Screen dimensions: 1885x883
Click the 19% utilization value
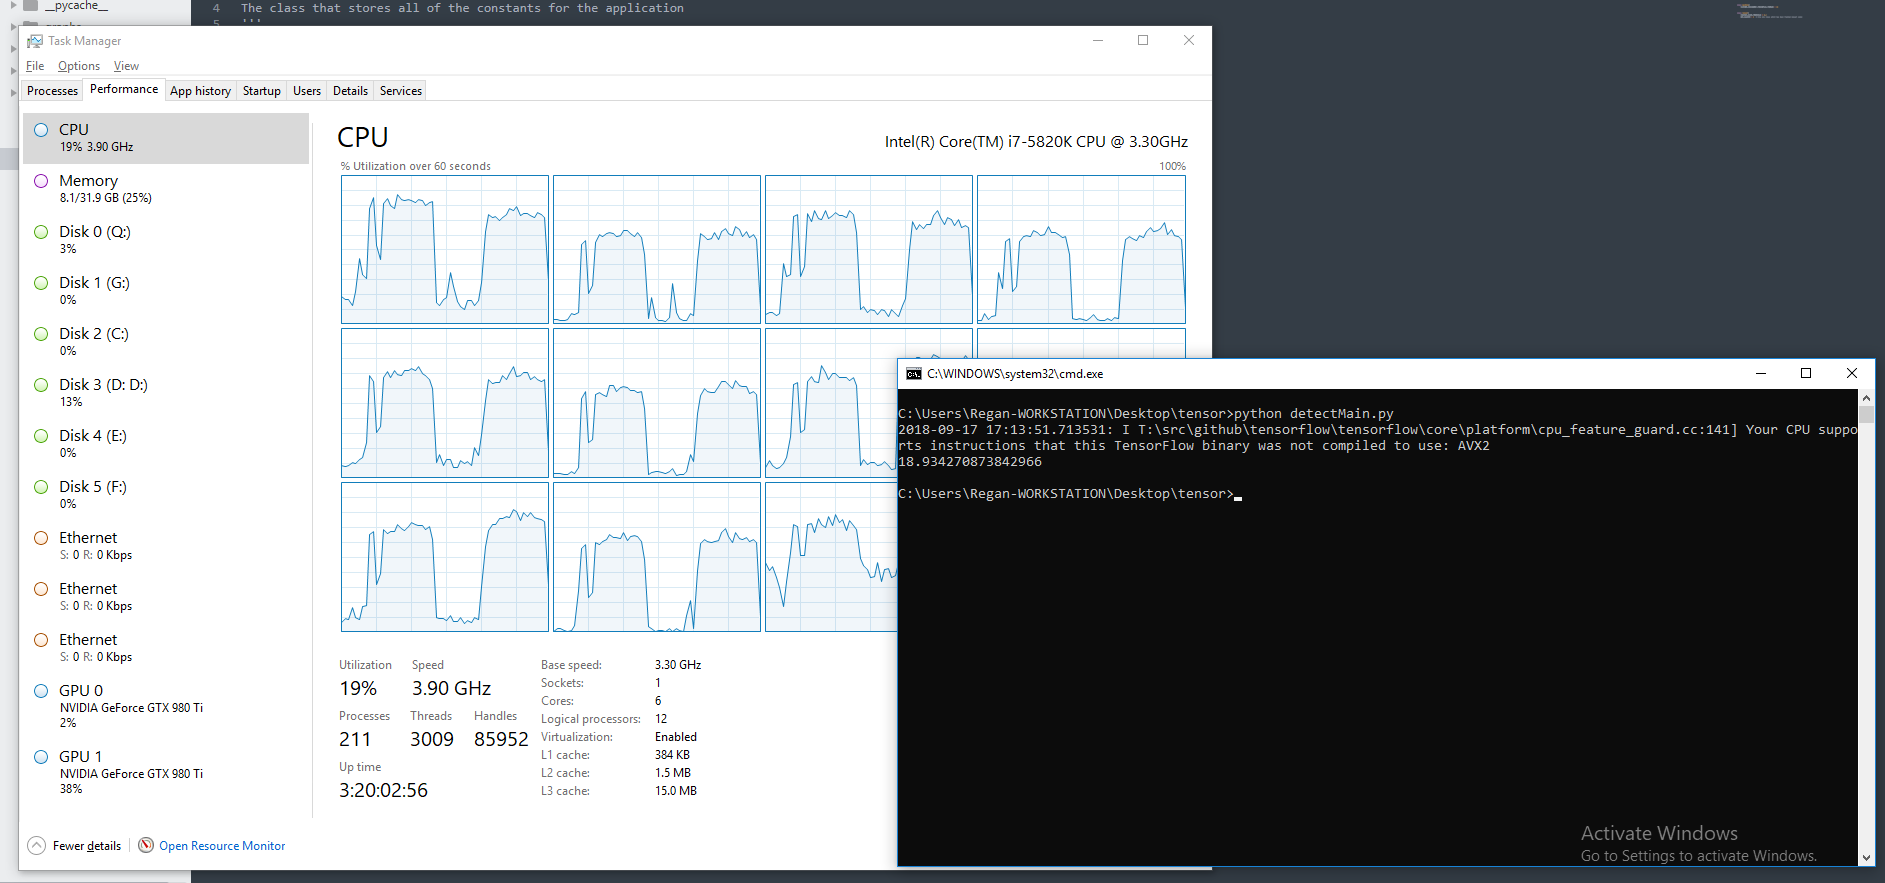pos(358,688)
